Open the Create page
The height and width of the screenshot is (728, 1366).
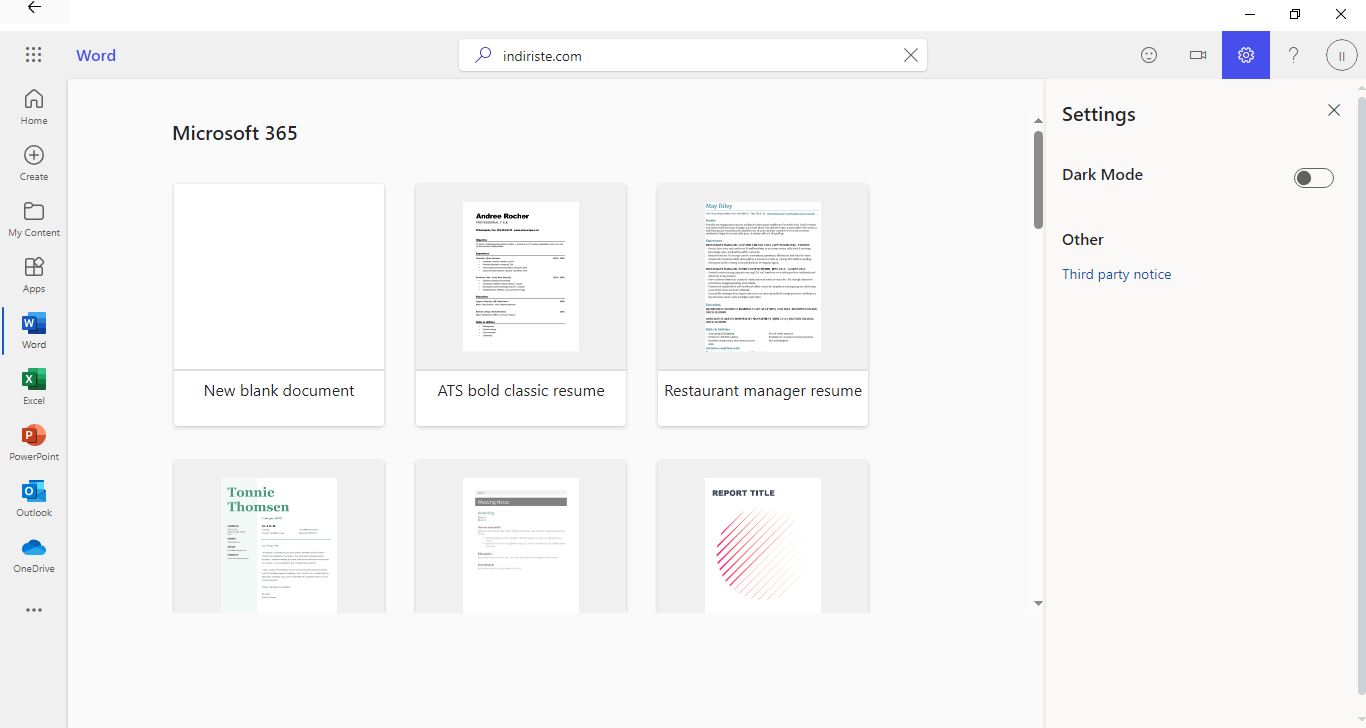tap(34, 162)
